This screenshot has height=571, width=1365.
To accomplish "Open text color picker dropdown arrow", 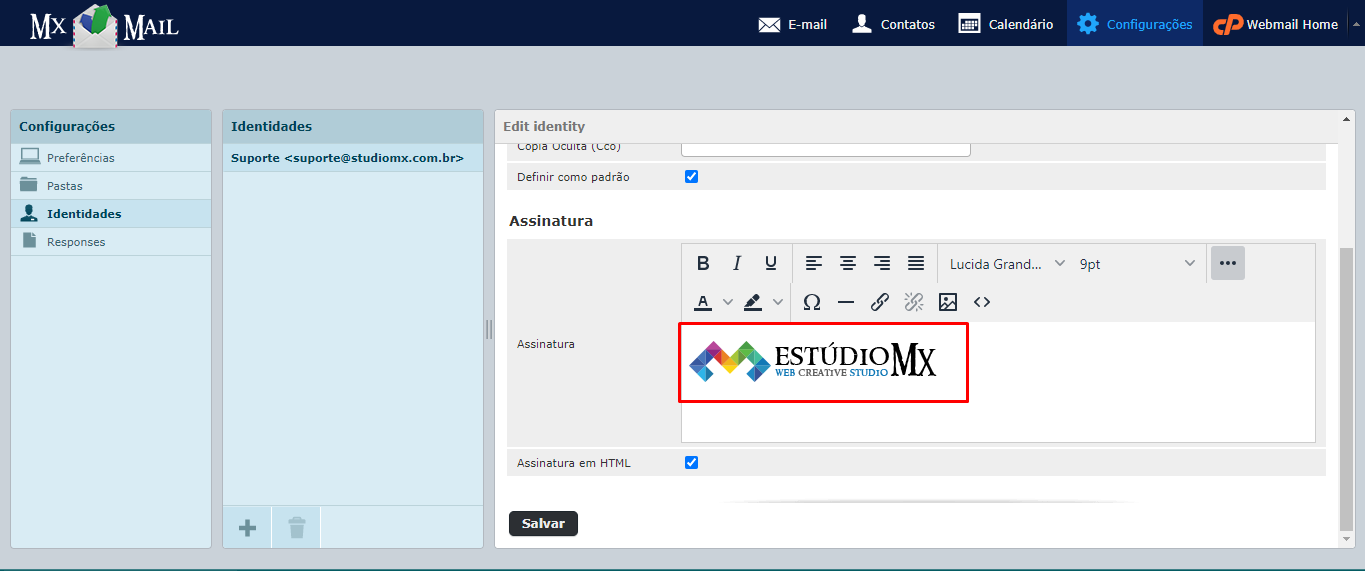I will pyautogui.click(x=728, y=302).
